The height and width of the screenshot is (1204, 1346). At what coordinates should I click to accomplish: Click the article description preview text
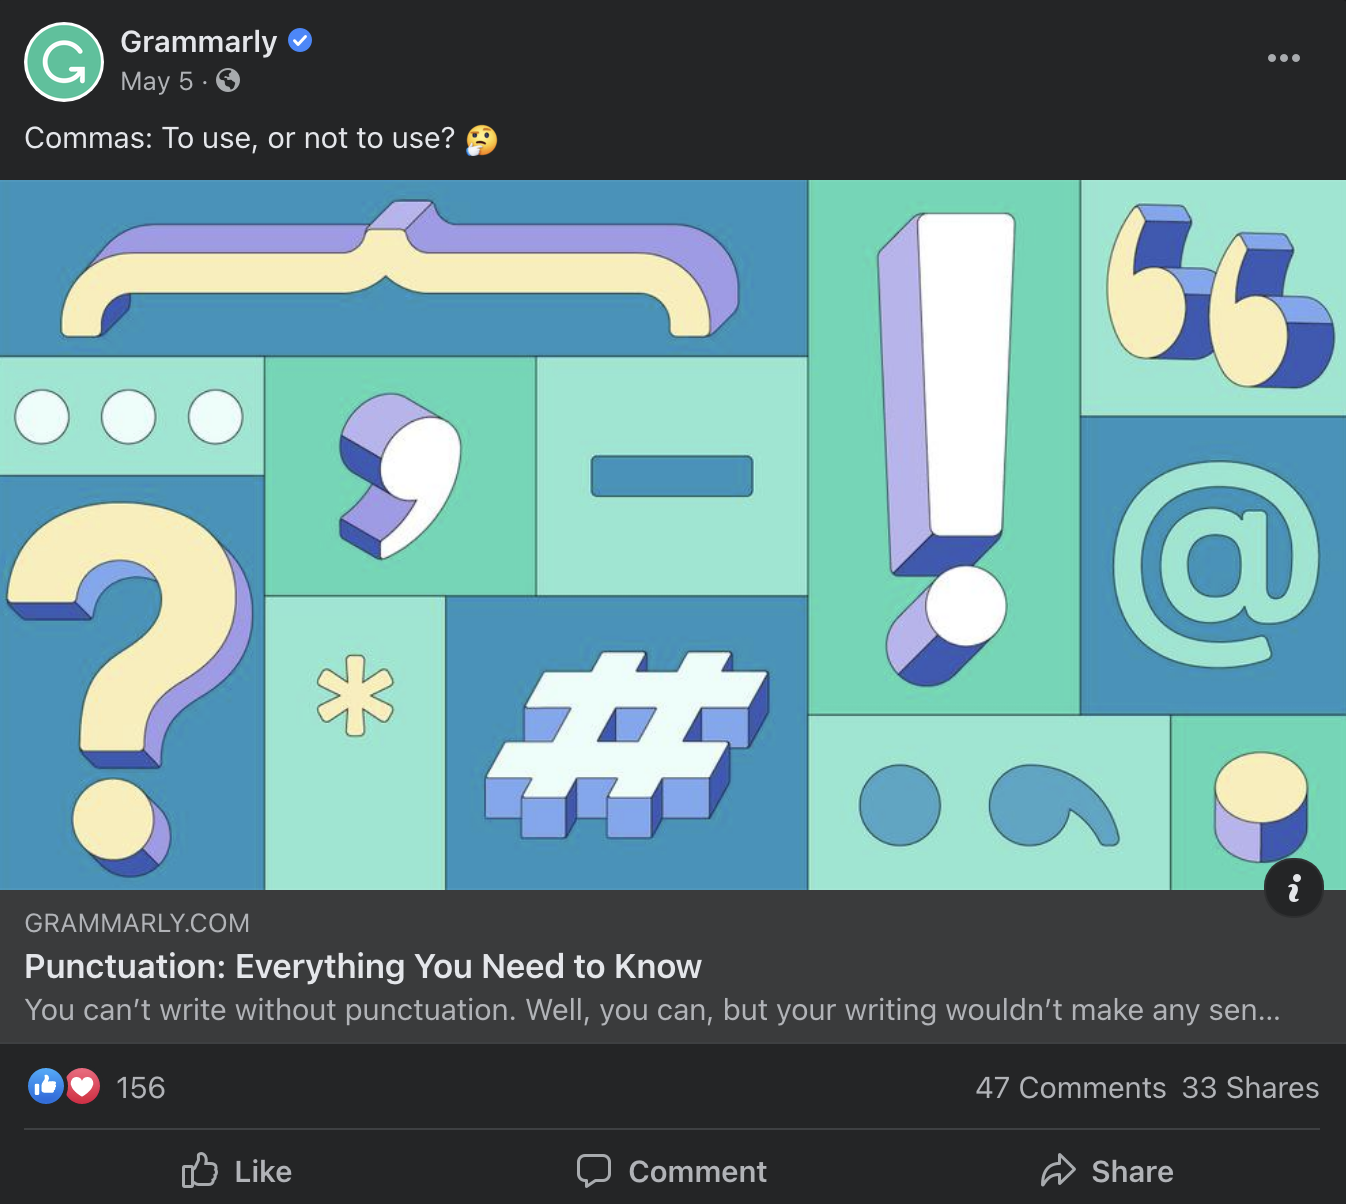click(x=652, y=1010)
